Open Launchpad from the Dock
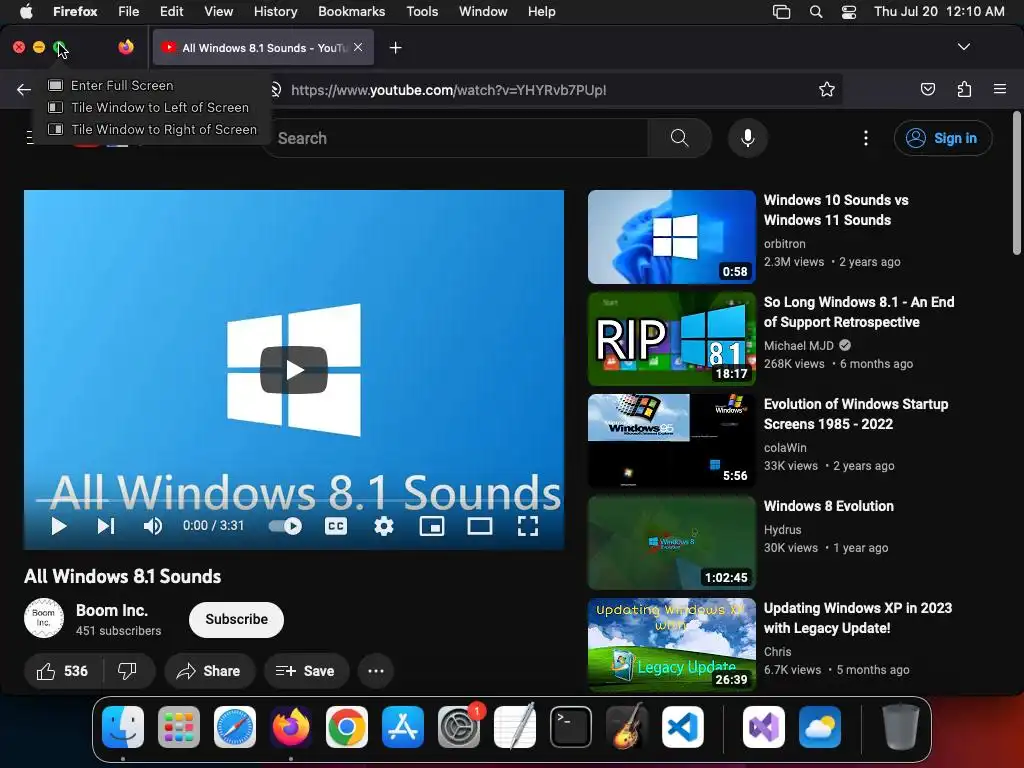Viewport: 1024px width, 768px height. click(x=179, y=727)
